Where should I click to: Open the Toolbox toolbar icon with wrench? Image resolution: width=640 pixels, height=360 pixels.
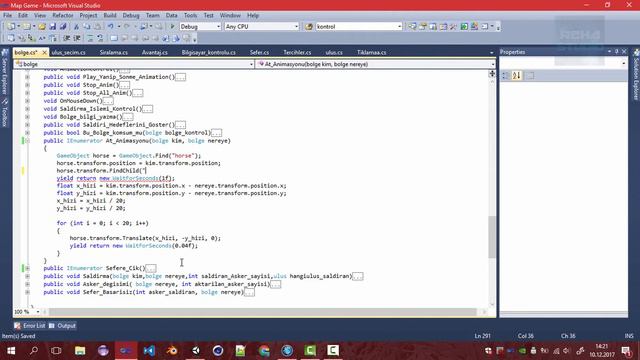click(x=453, y=27)
